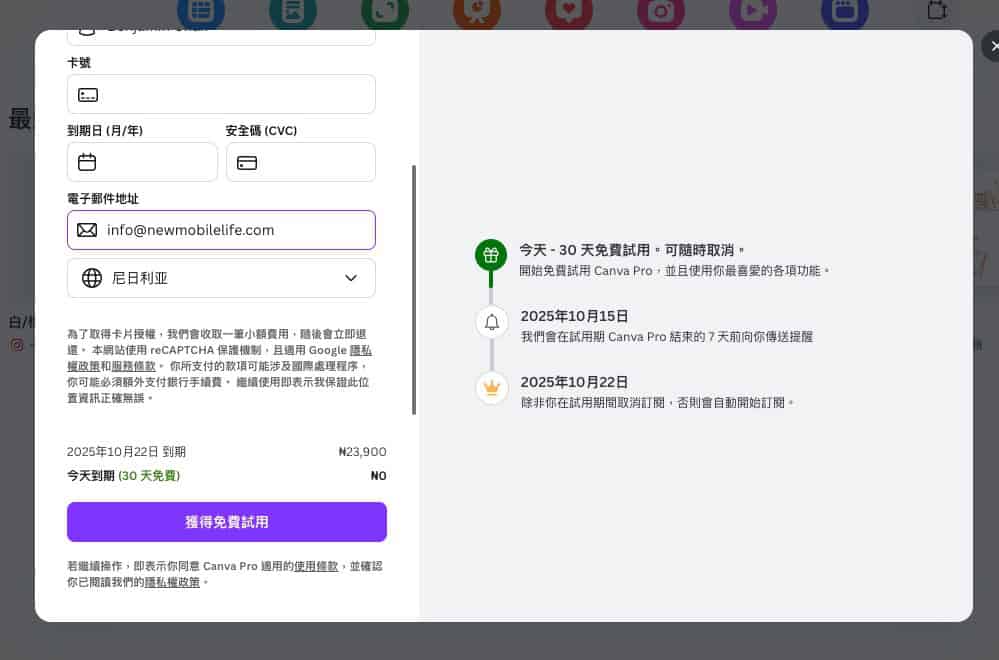This screenshot has height=660, width=999.
Task: Click the globe icon beside 尼日利亚
Action: (x=92, y=278)
